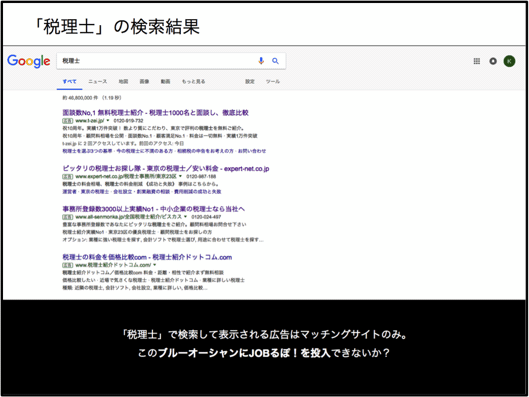Viewport: 529px width, 397px height.
Task: Click the sitelinks row under expert-net ad
Action: point(142,192)
